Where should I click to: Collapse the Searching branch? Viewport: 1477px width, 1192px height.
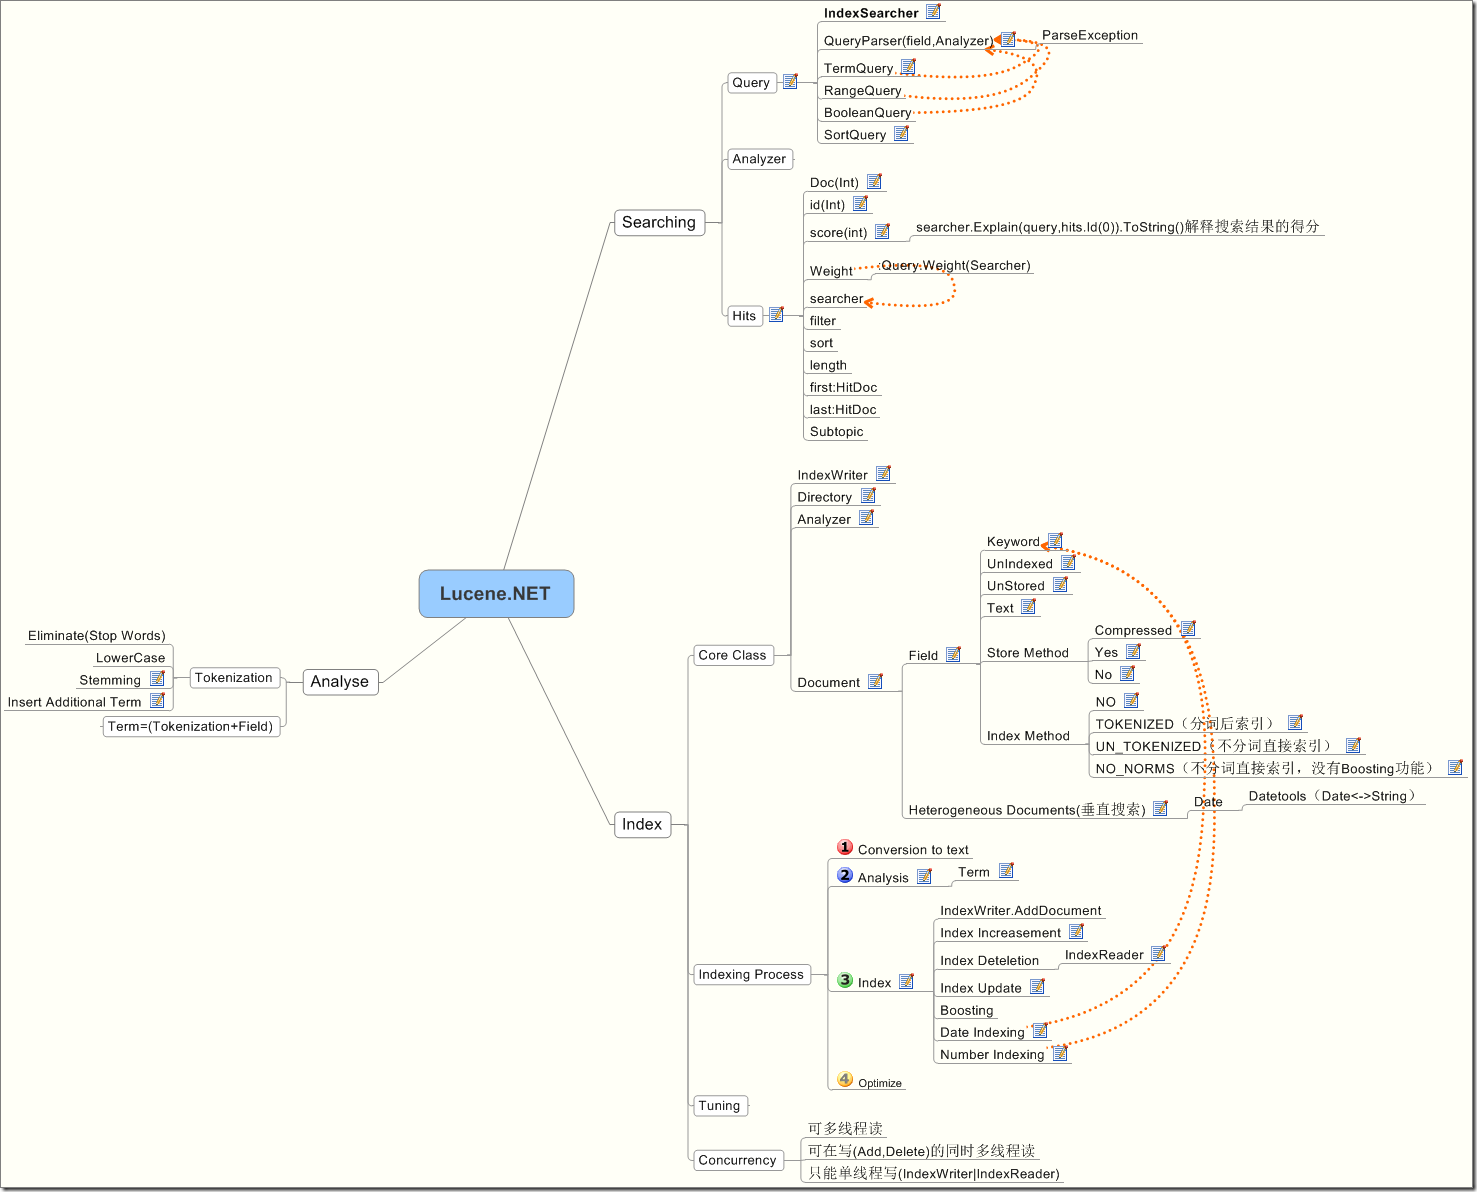point(658,222)
